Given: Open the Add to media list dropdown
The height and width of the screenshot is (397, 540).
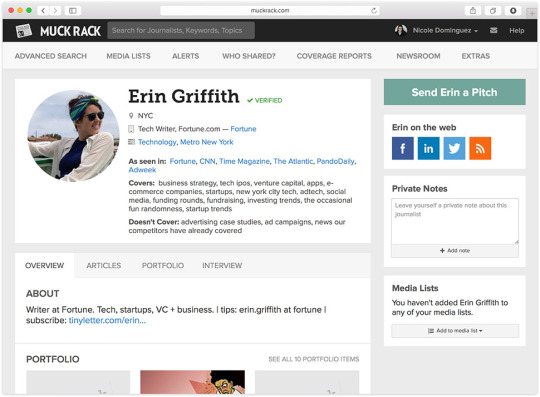Looking at the screenshot, I should 455,331.
